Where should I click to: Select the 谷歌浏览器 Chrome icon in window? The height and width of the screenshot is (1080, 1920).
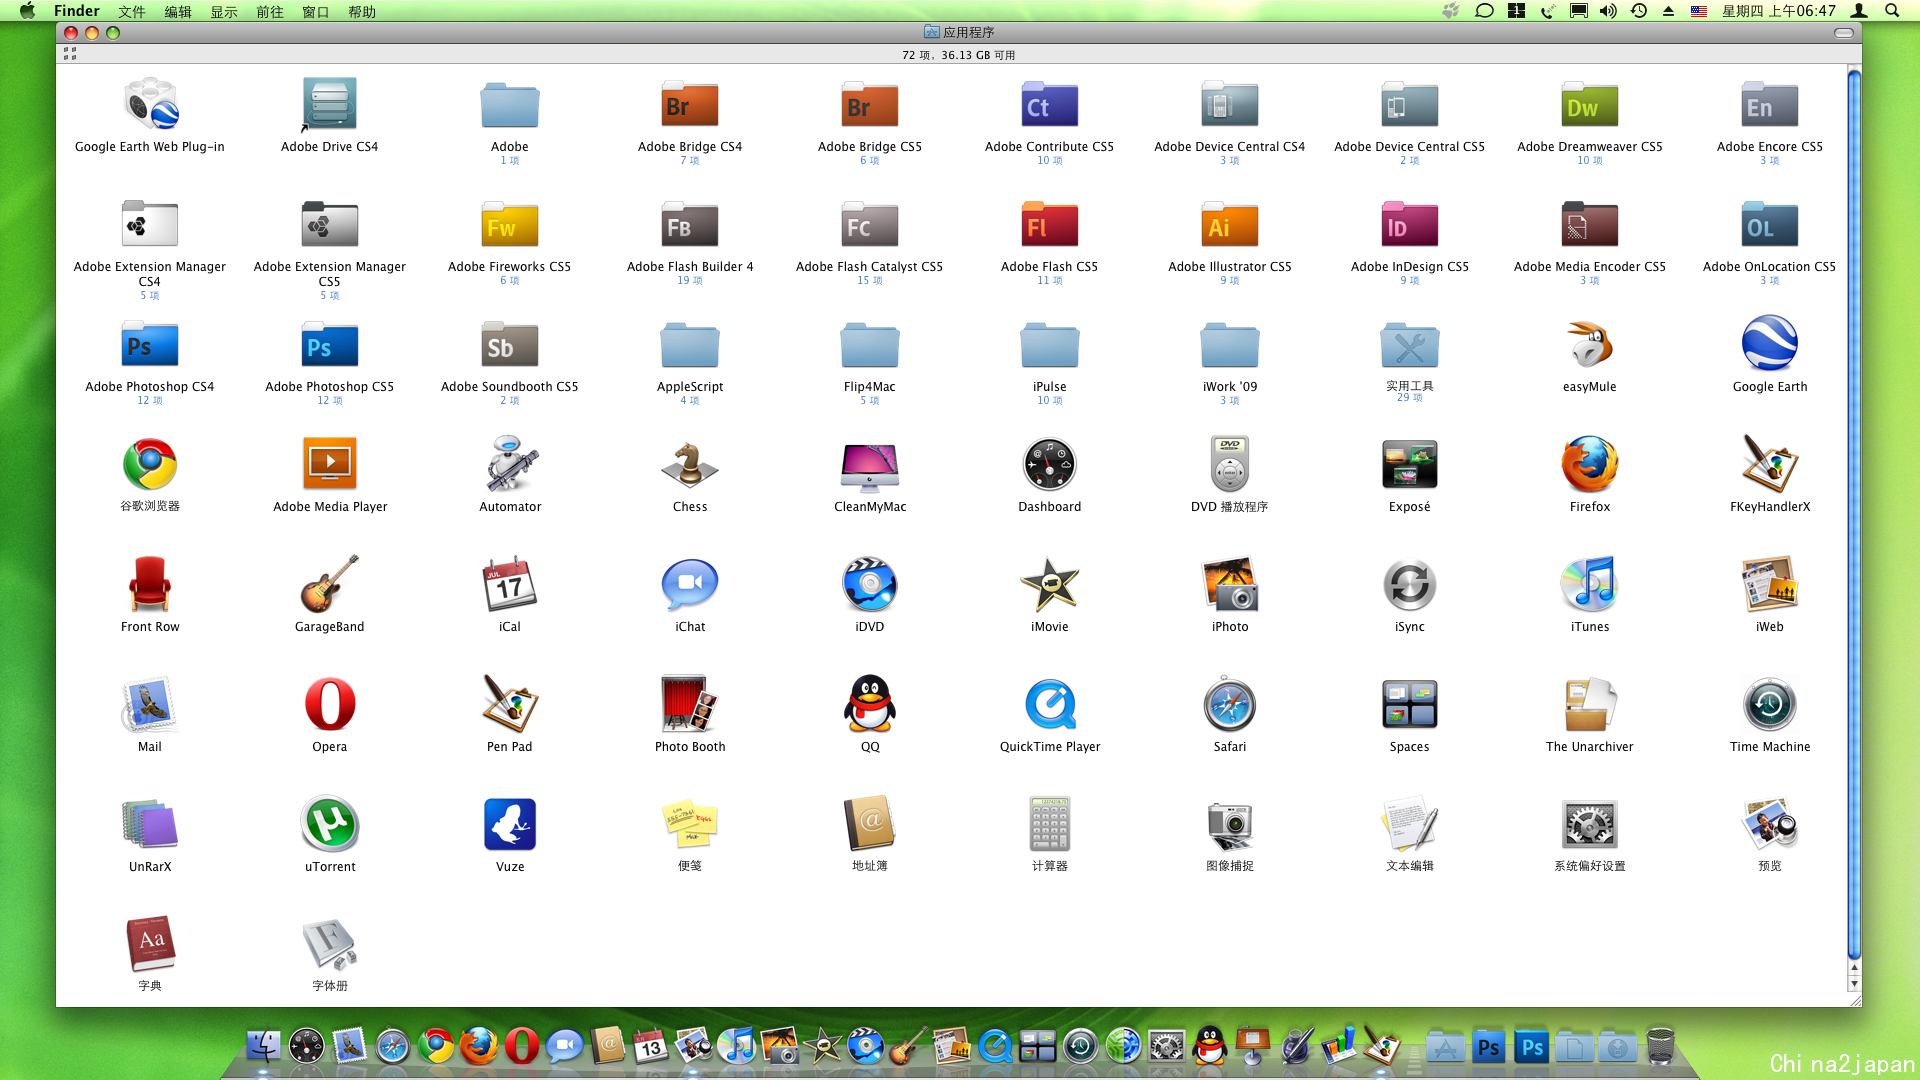(150, 464)
